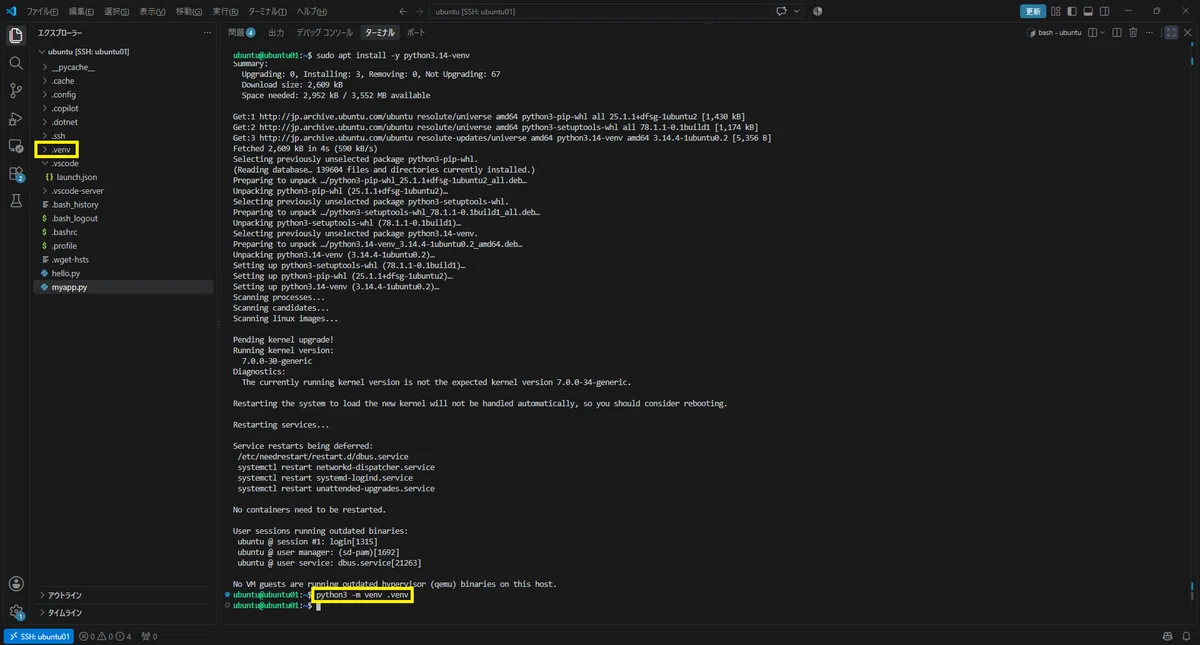Open the ターミナル menu in menu bar
The height and width of the screenshot is (645, 1200).
tap(267, 11)
